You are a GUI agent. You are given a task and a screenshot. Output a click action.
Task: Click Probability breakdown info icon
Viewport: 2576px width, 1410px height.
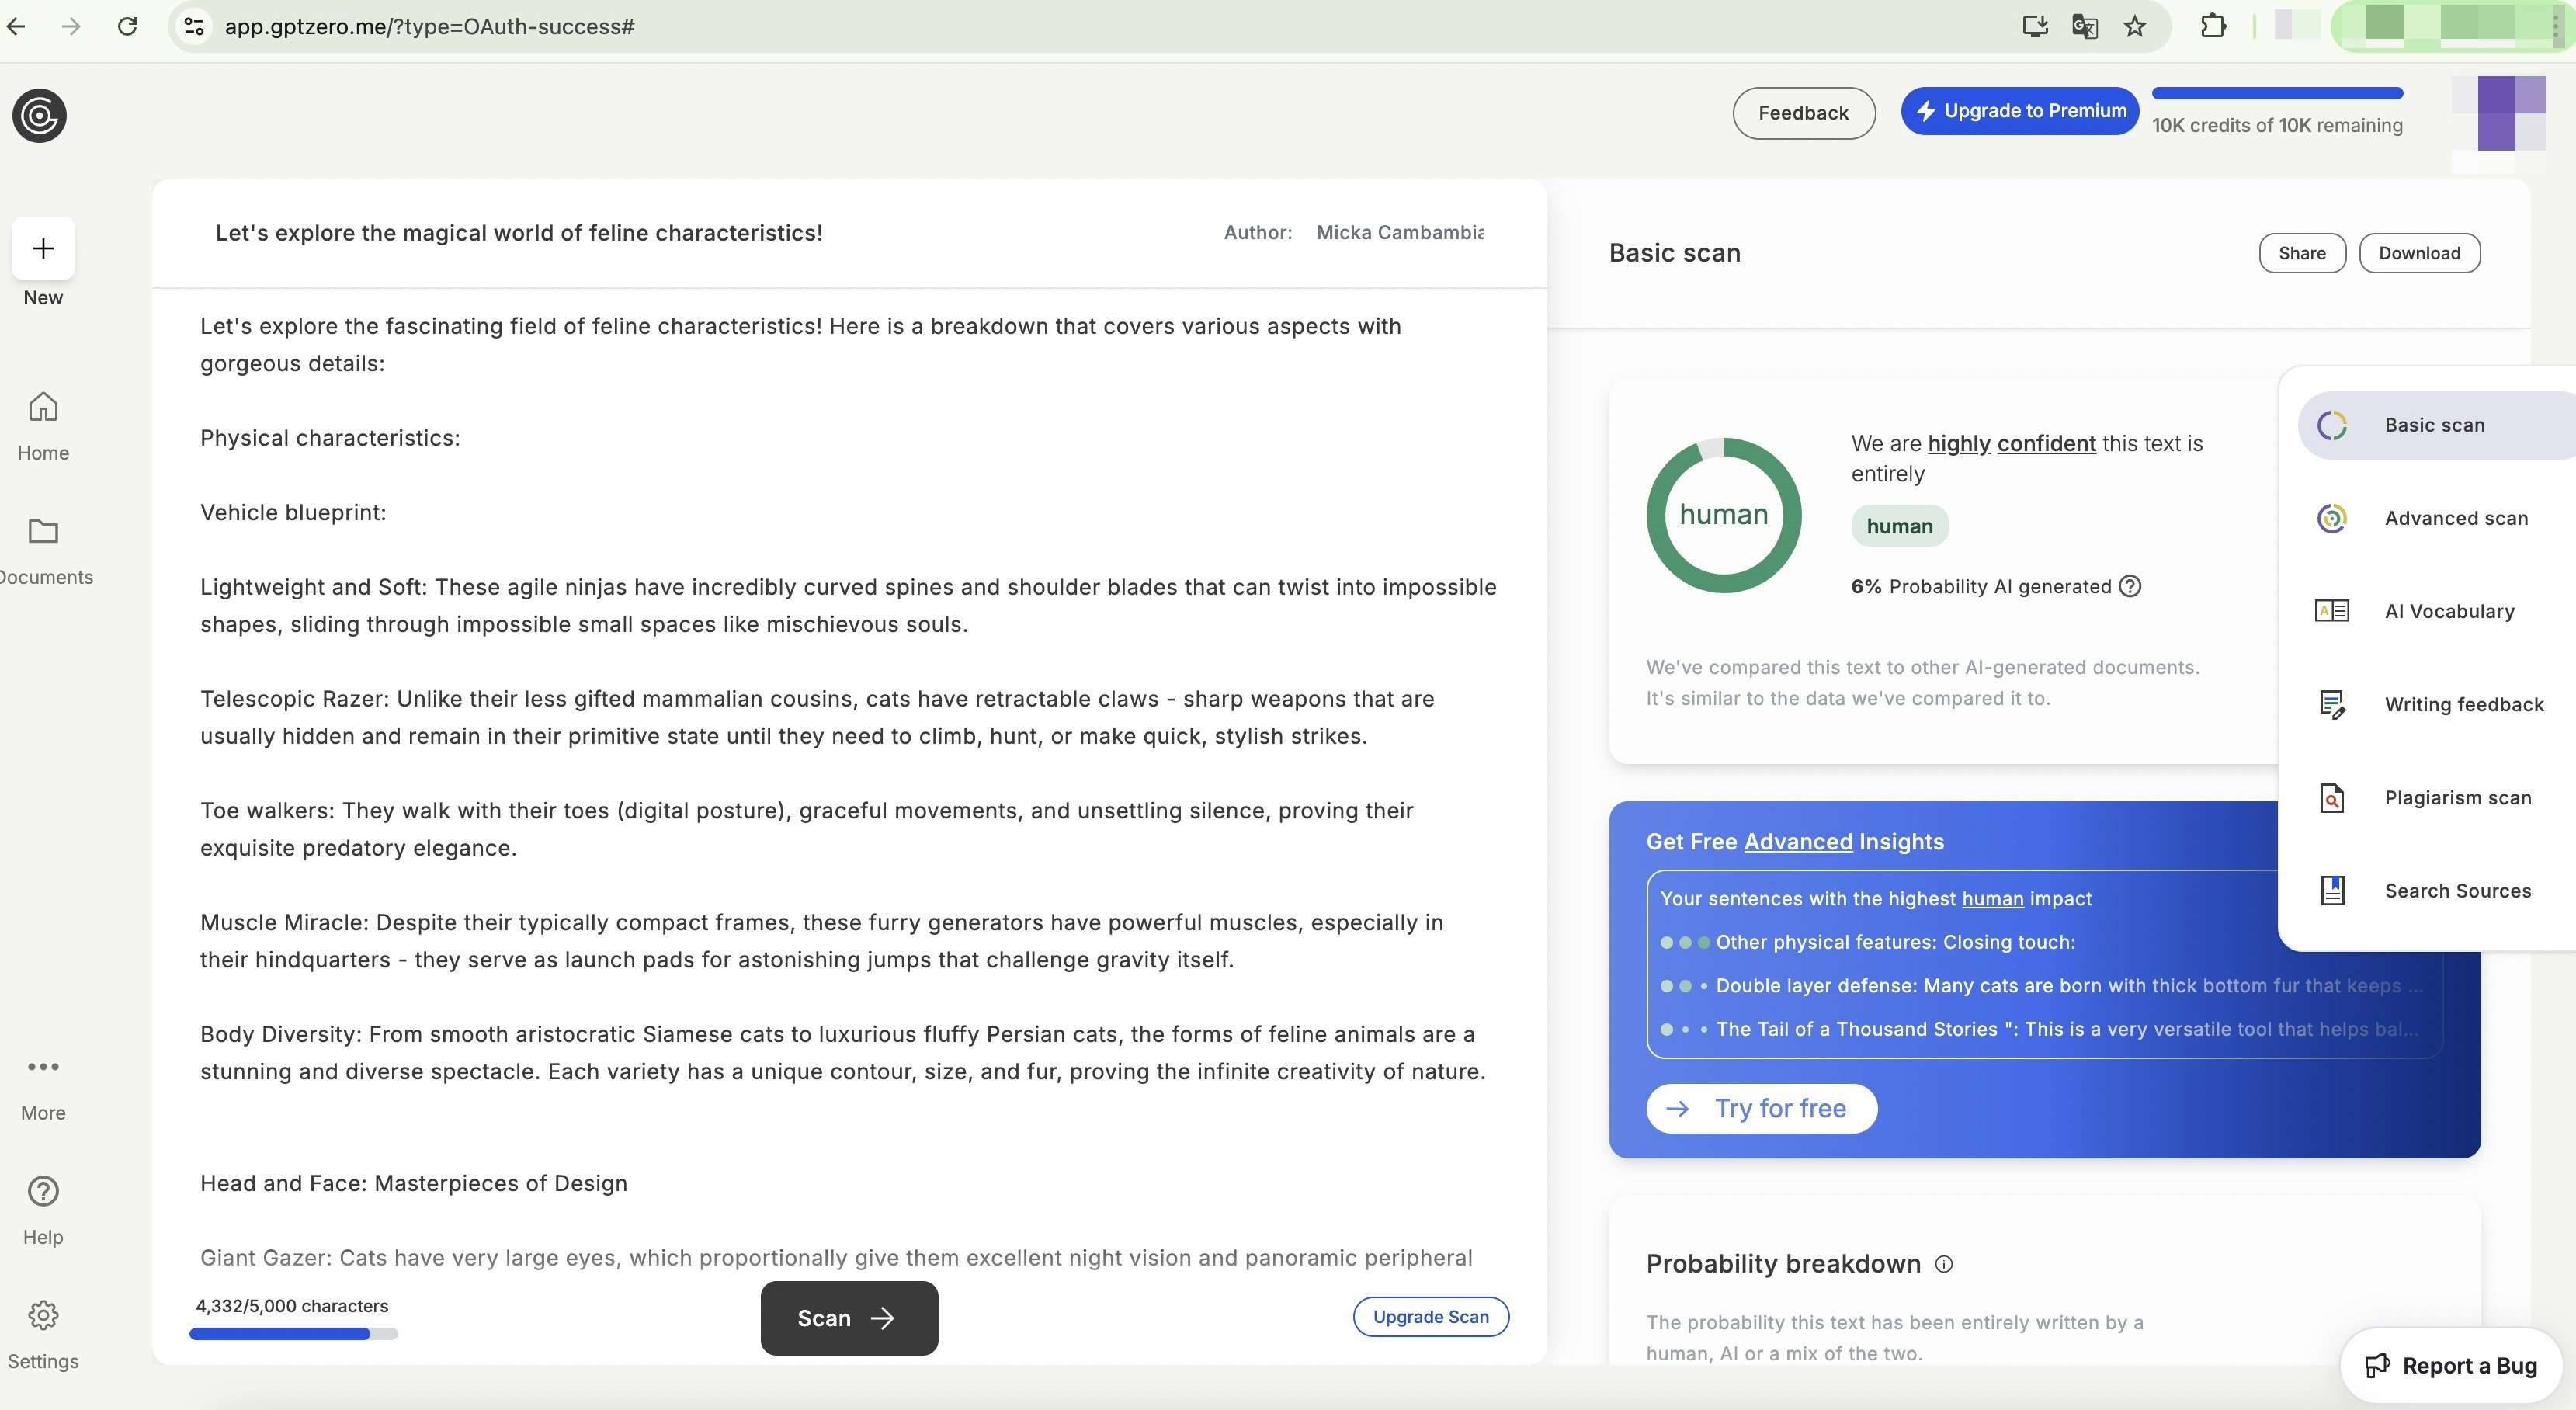[x=1943, y=1264]
